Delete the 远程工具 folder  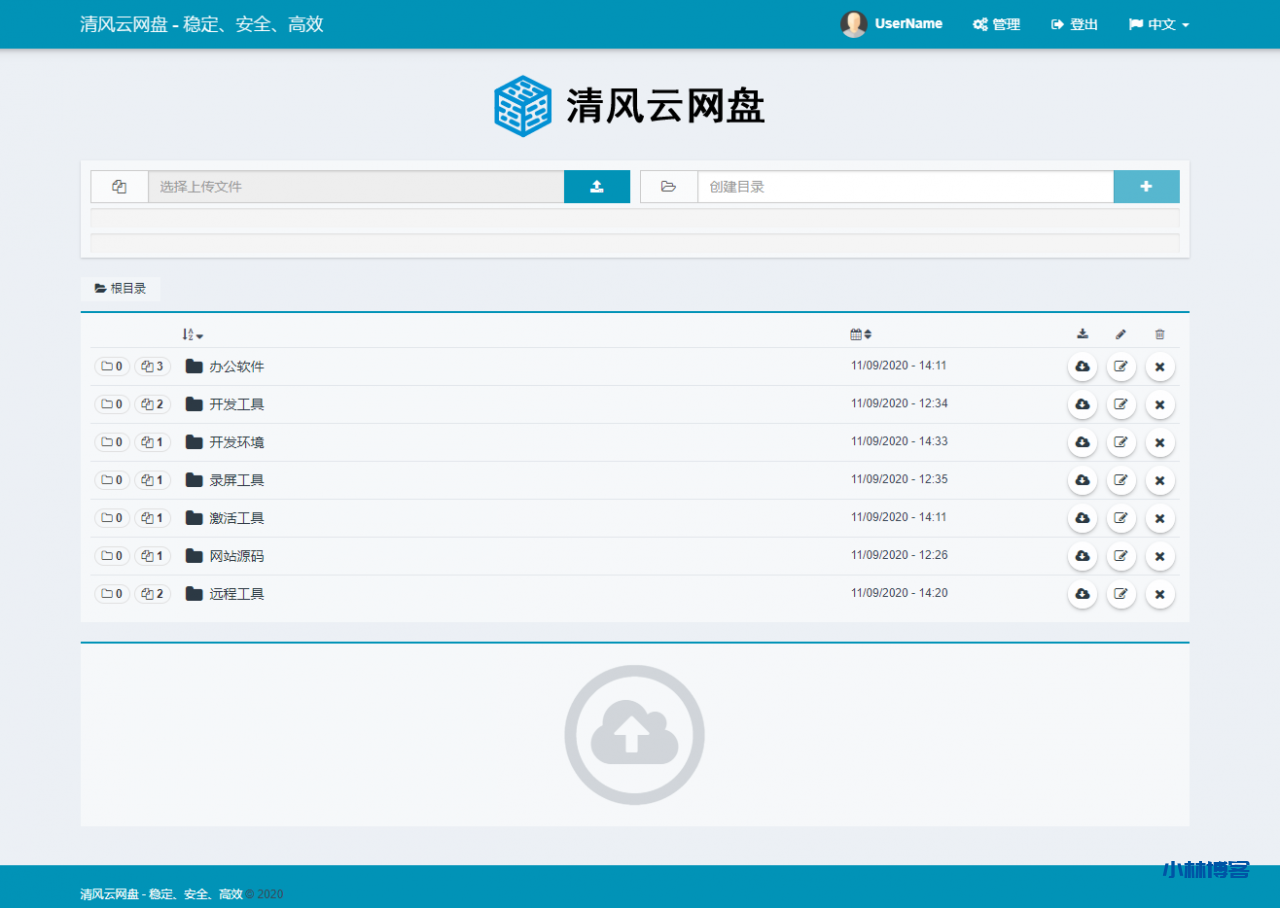pyautogui.click(x=1160, y=595)
